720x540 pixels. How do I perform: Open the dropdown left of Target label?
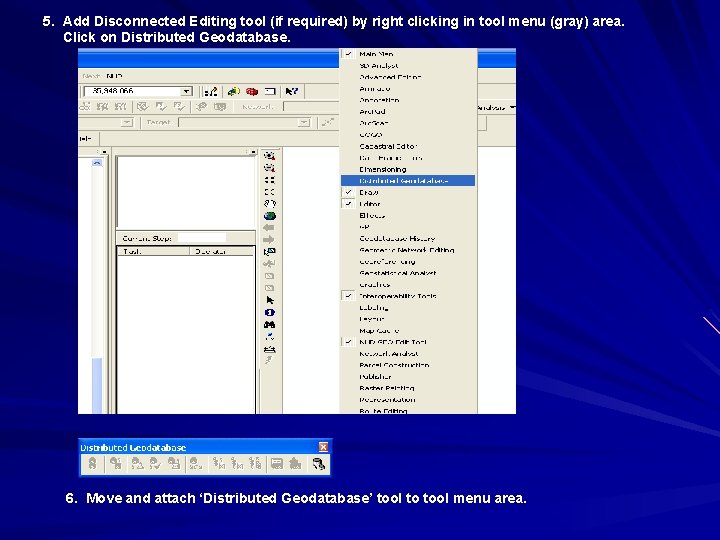pyautogui.click(x=127, y=123)
